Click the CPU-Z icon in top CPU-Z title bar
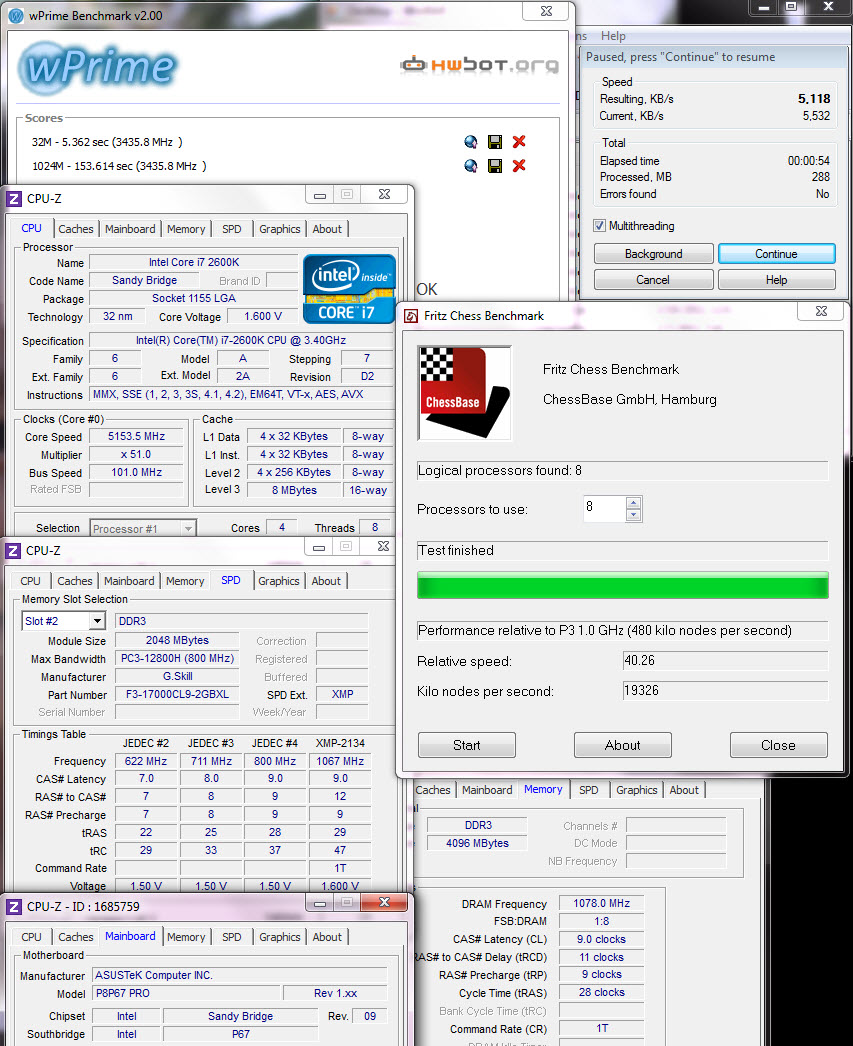The width and height of the screenshot is (853, 1046). [x=13, y=199]
